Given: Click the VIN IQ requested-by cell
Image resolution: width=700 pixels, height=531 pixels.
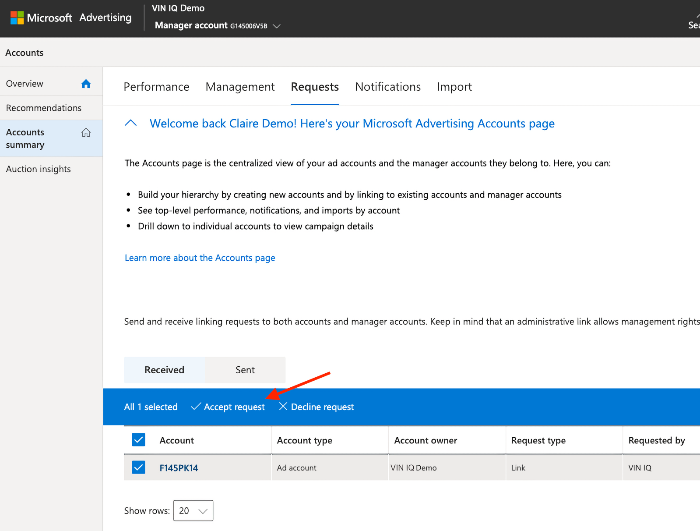Looking at the screenshot, I should click(x=640, y=468).
